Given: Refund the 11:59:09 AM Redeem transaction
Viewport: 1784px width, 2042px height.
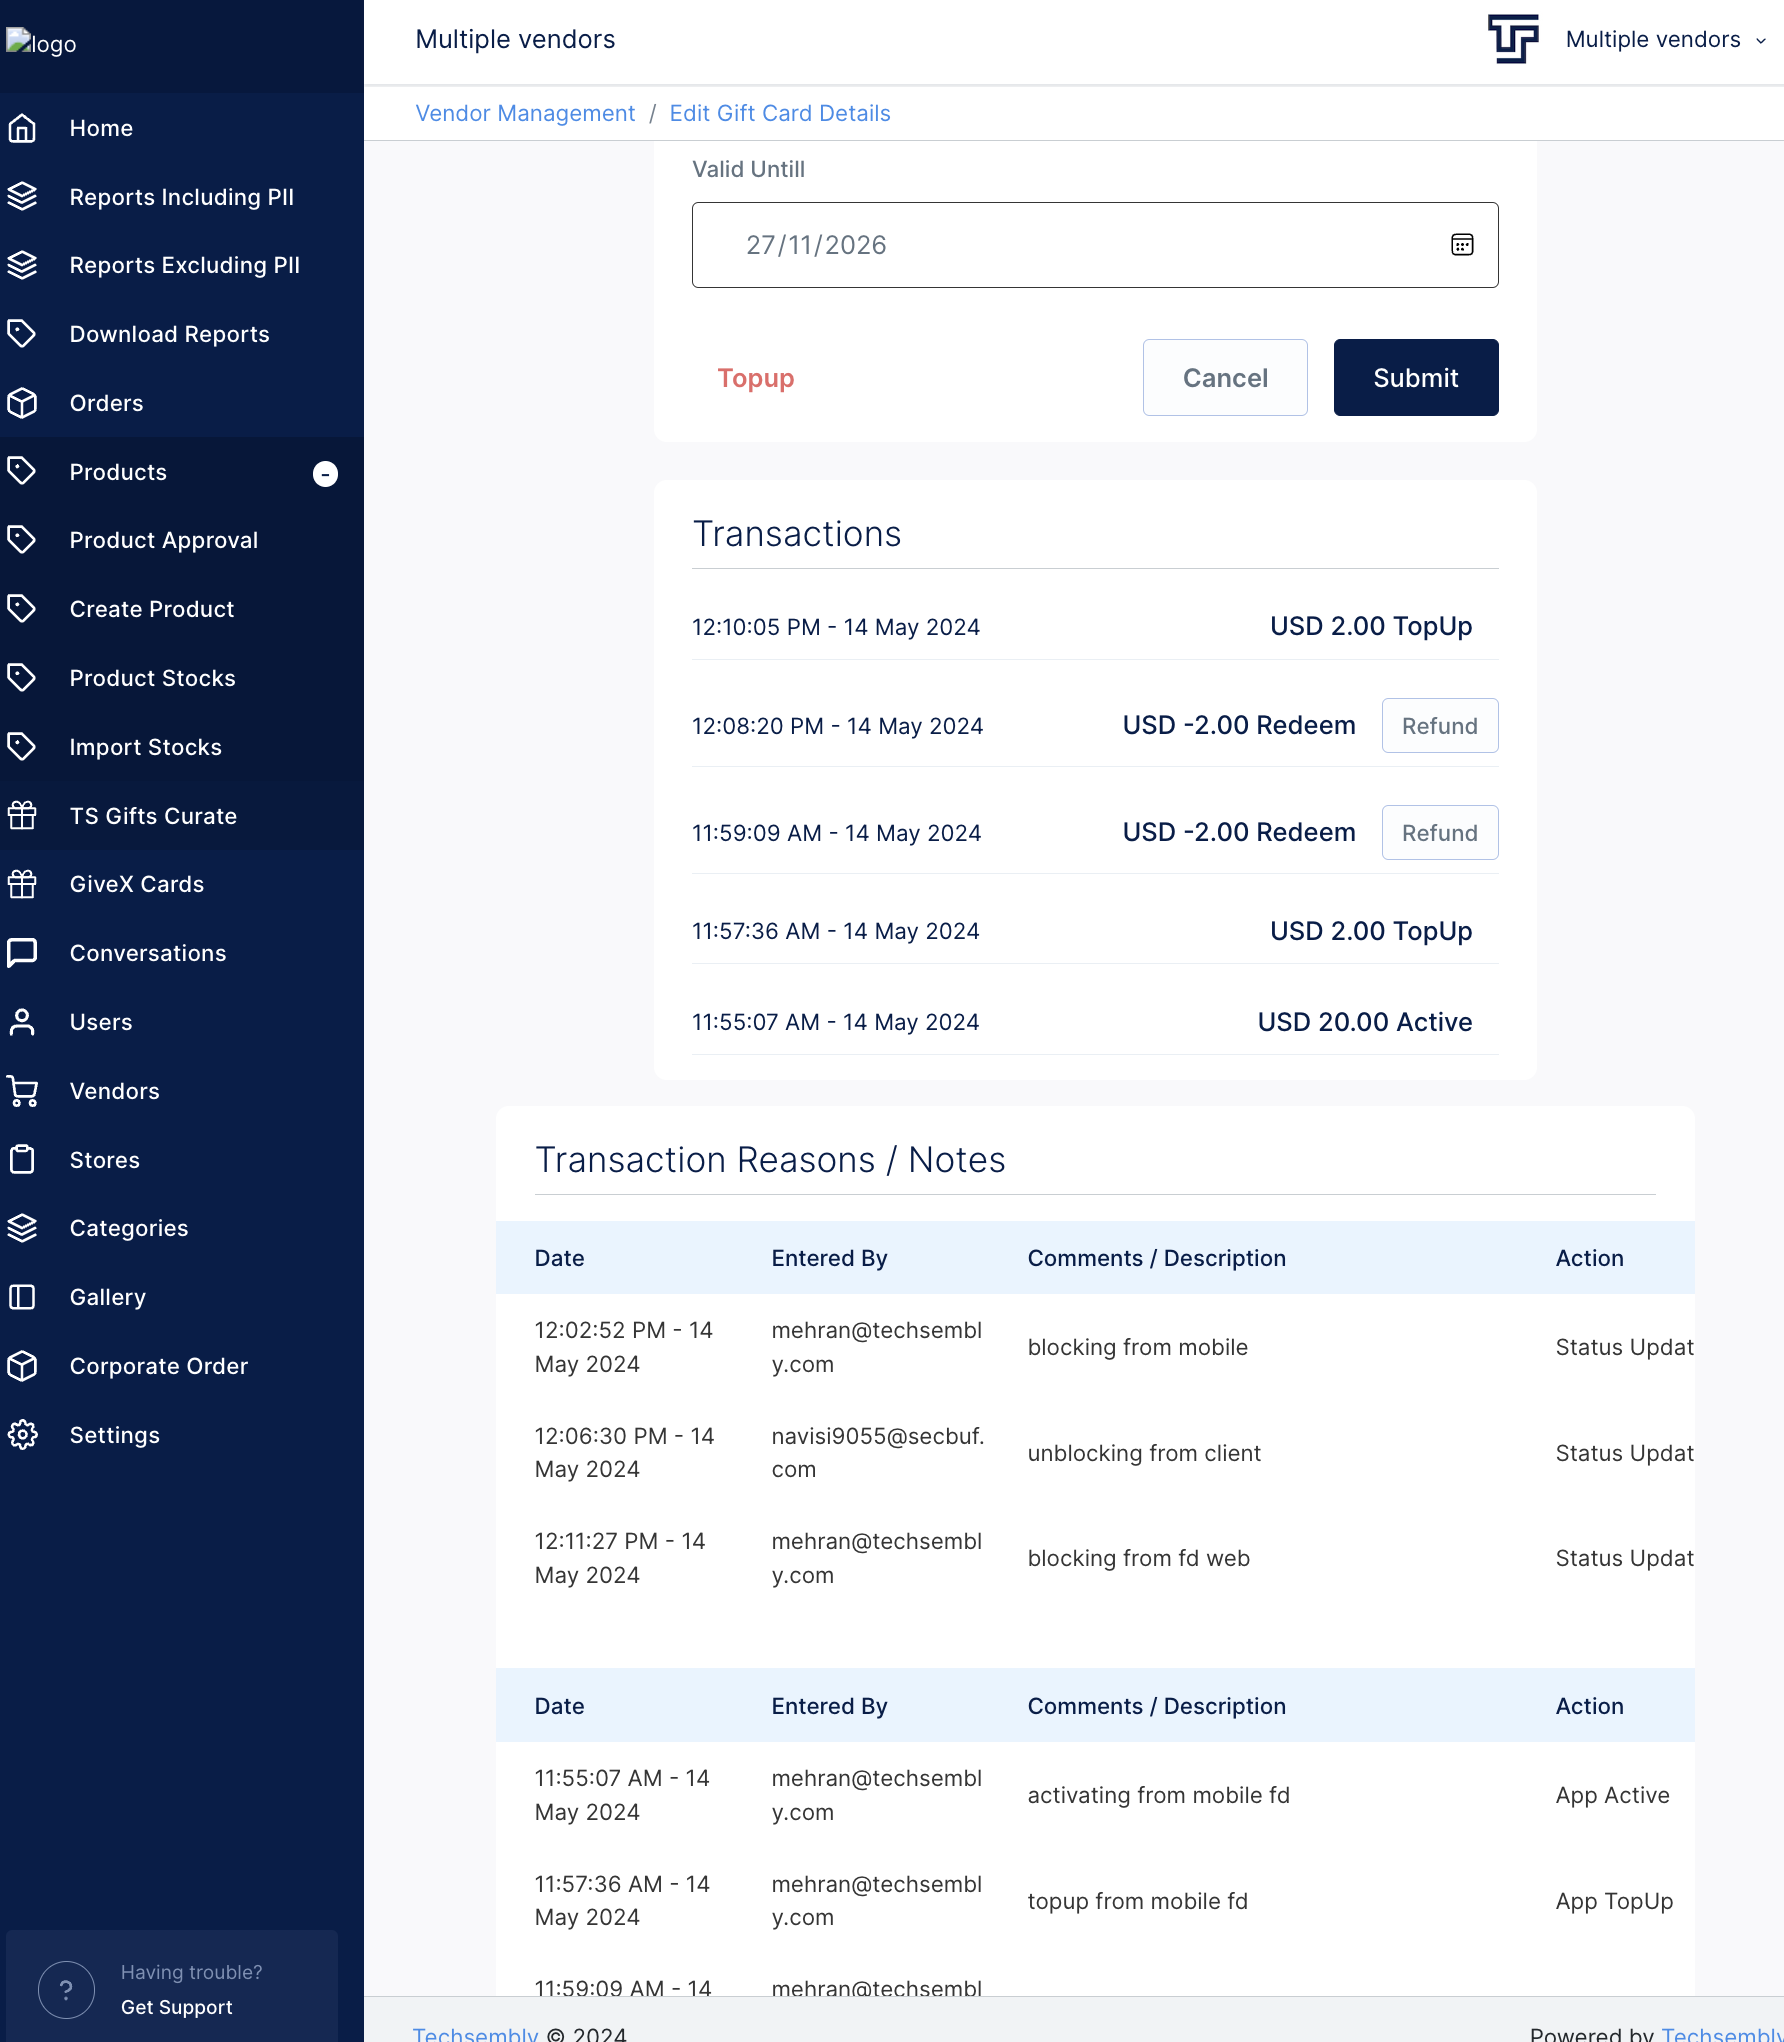Looking at the screenshot, I should pyautogui.click(x=1440, y=833).
